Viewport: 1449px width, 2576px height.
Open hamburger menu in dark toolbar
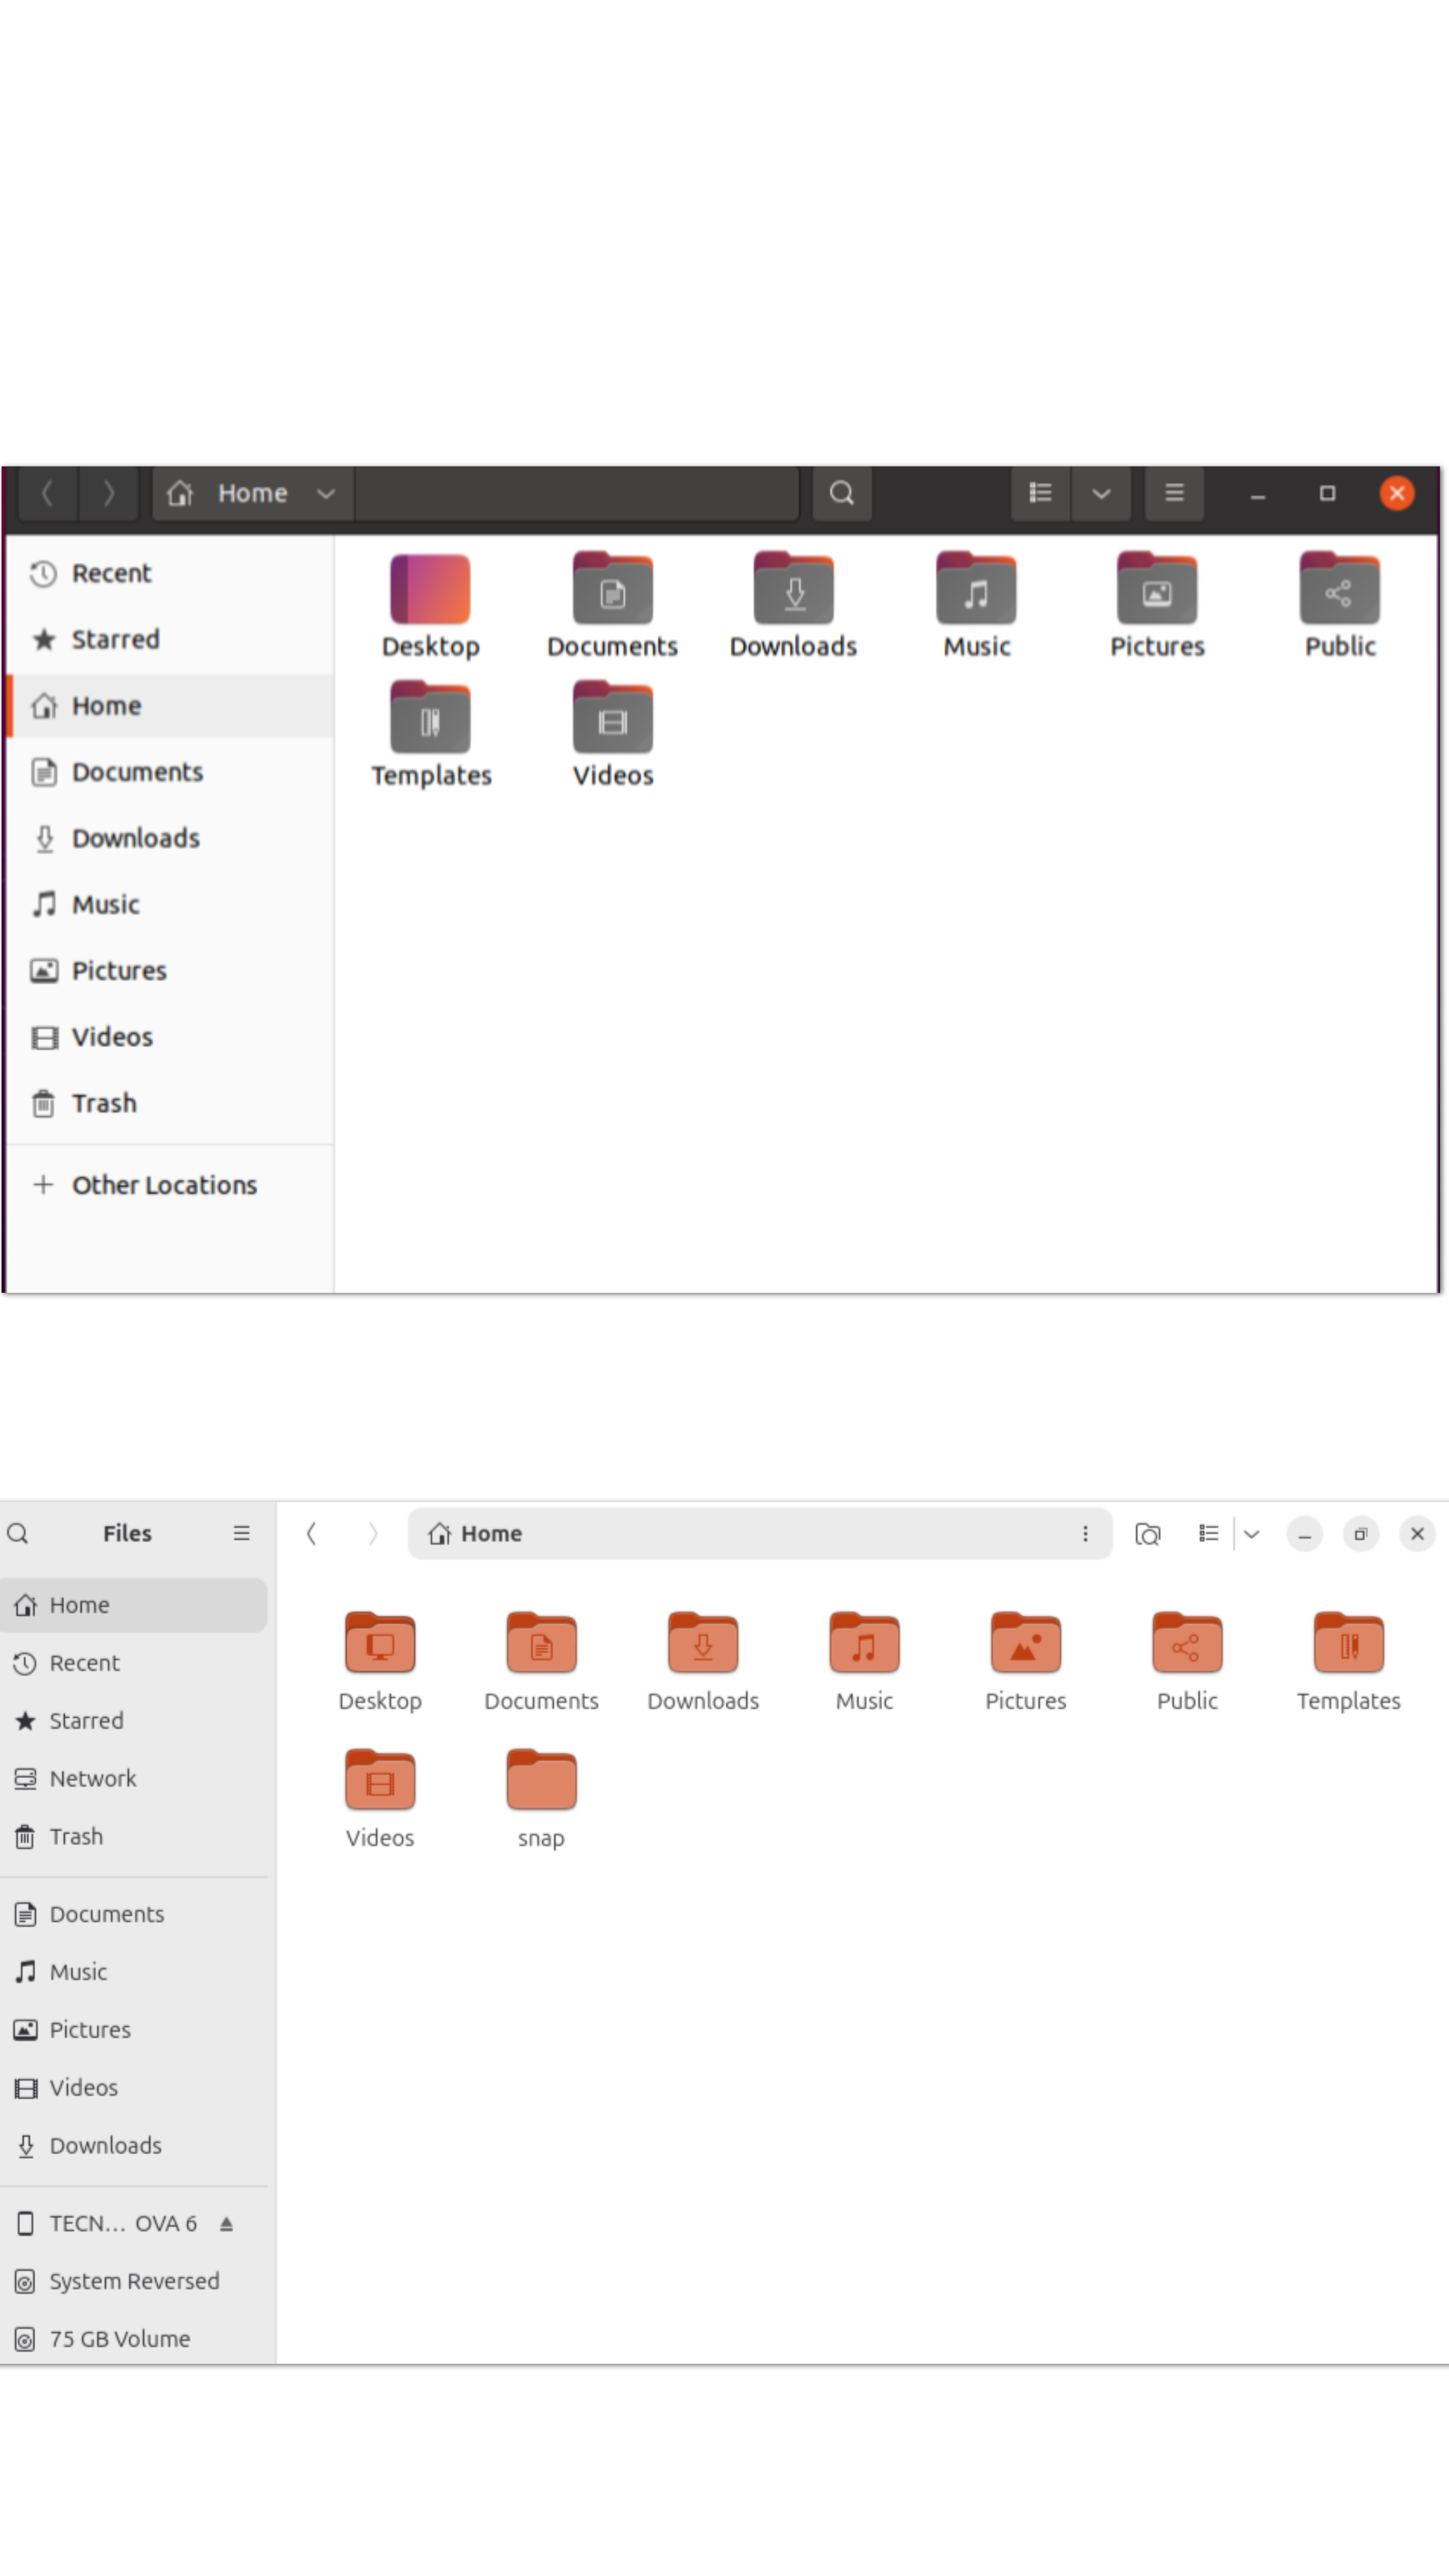[x=1174, y=493]
